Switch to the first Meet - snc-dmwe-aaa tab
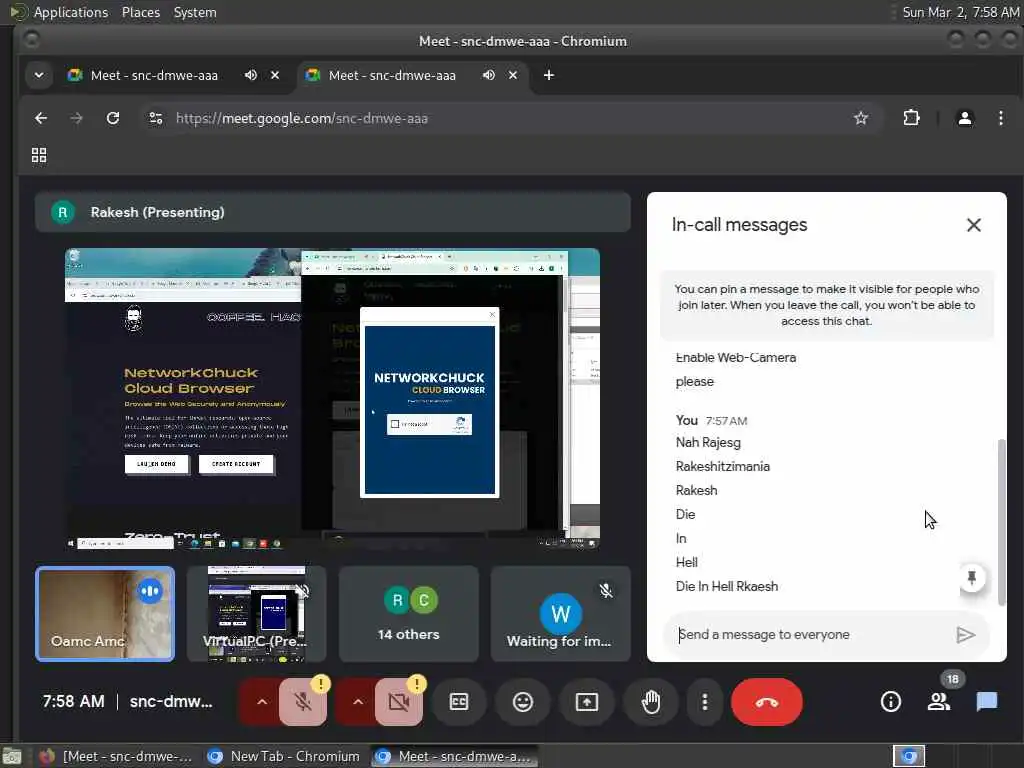Image resolution: width=1024 pixels, height=768 pixels. pyautogui.click(x=154, y=75)
